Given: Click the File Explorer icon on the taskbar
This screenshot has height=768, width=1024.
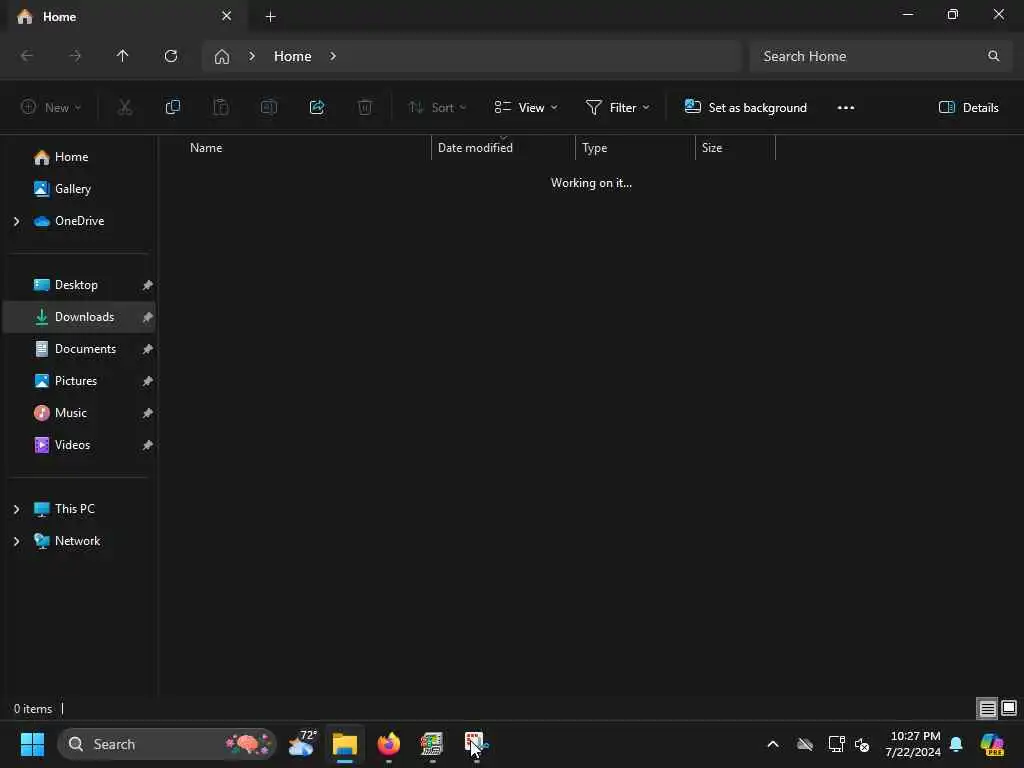Looking at the screenshot, I should point(345,744).
